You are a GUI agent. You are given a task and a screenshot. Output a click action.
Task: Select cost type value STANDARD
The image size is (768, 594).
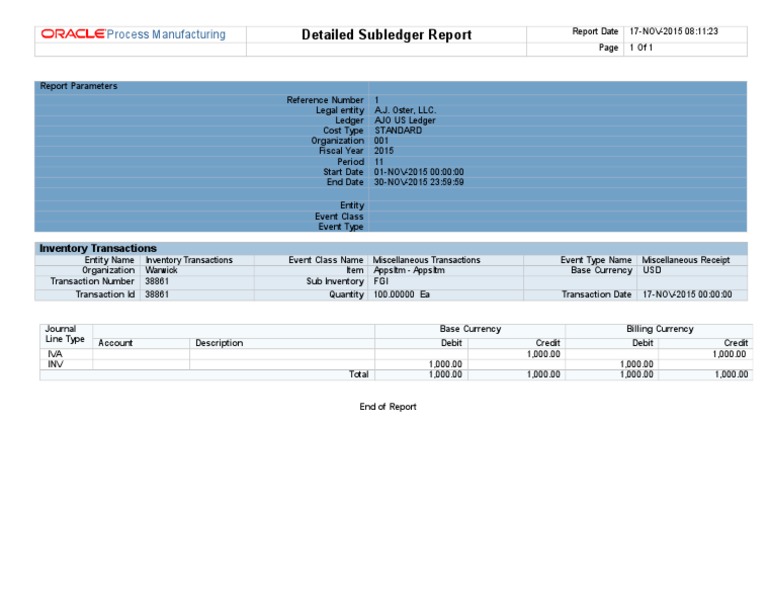point(398,131)
